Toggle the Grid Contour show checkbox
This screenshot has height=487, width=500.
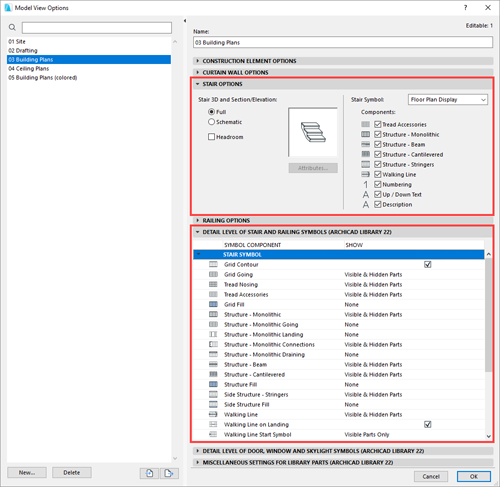coord(428,264)
